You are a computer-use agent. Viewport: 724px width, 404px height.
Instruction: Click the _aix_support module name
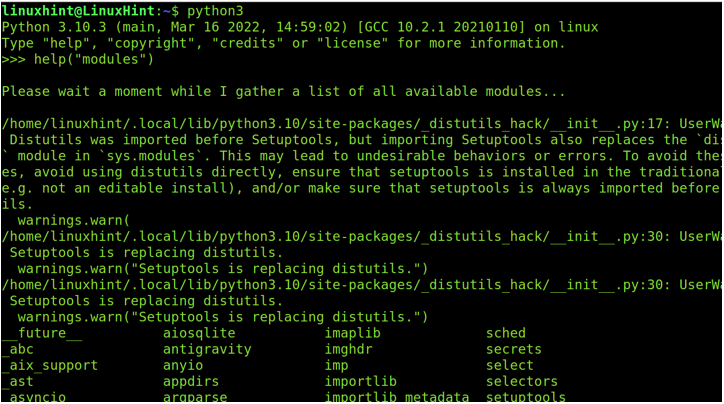(x=50, y=366)
